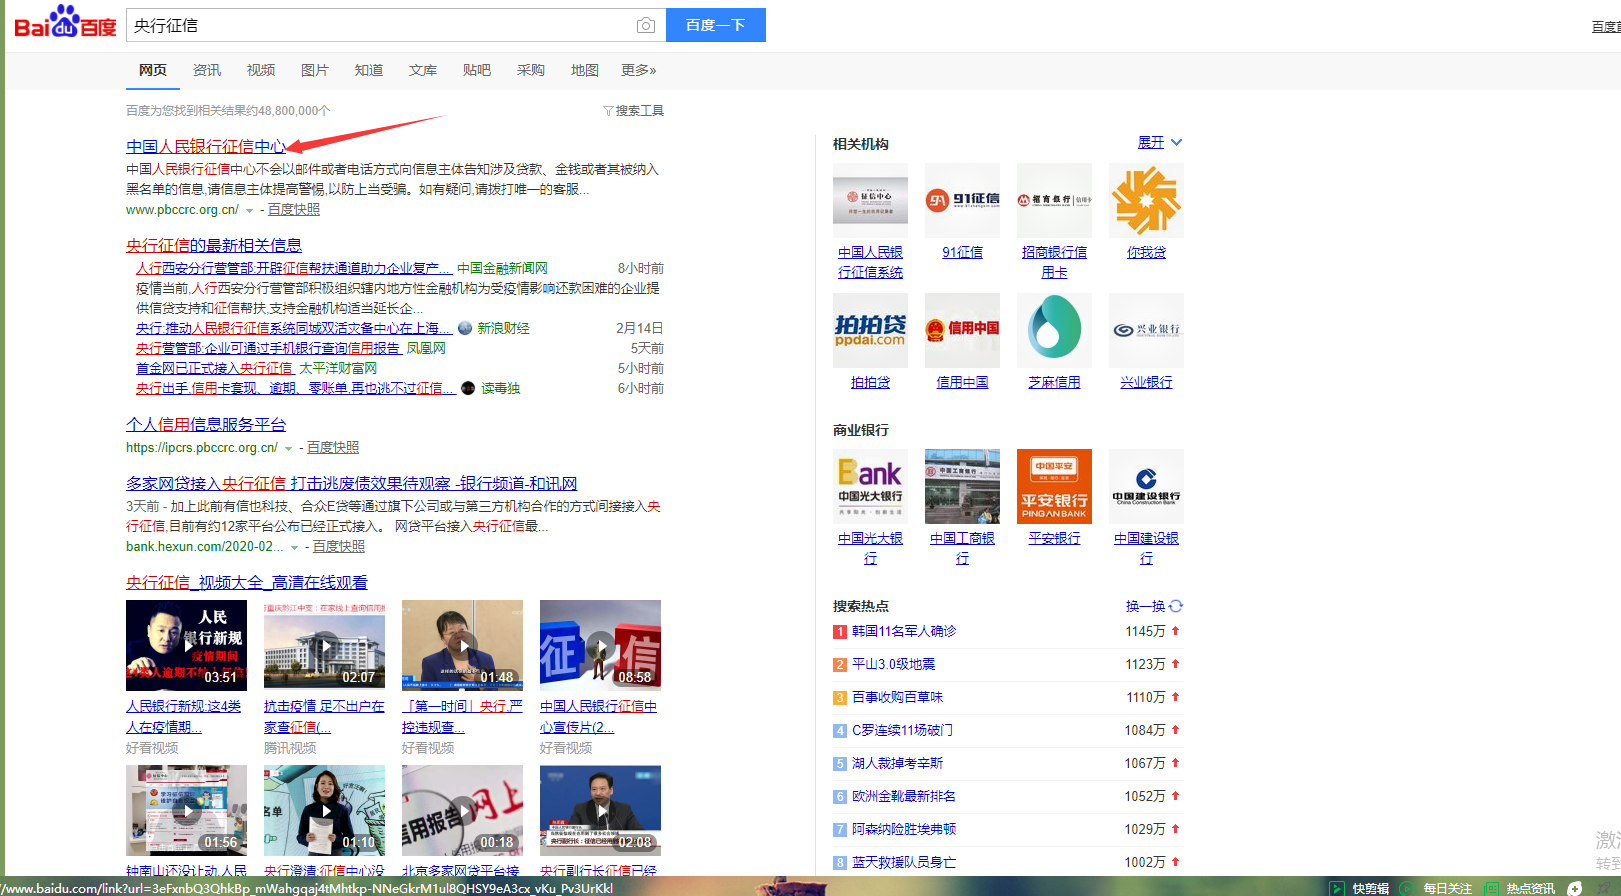The height and width of the screenshot is (896, 1621).
Task: Open 中国人民银行征信系统 organization logo
Action: pyautogui.click(x=870, y=200)
